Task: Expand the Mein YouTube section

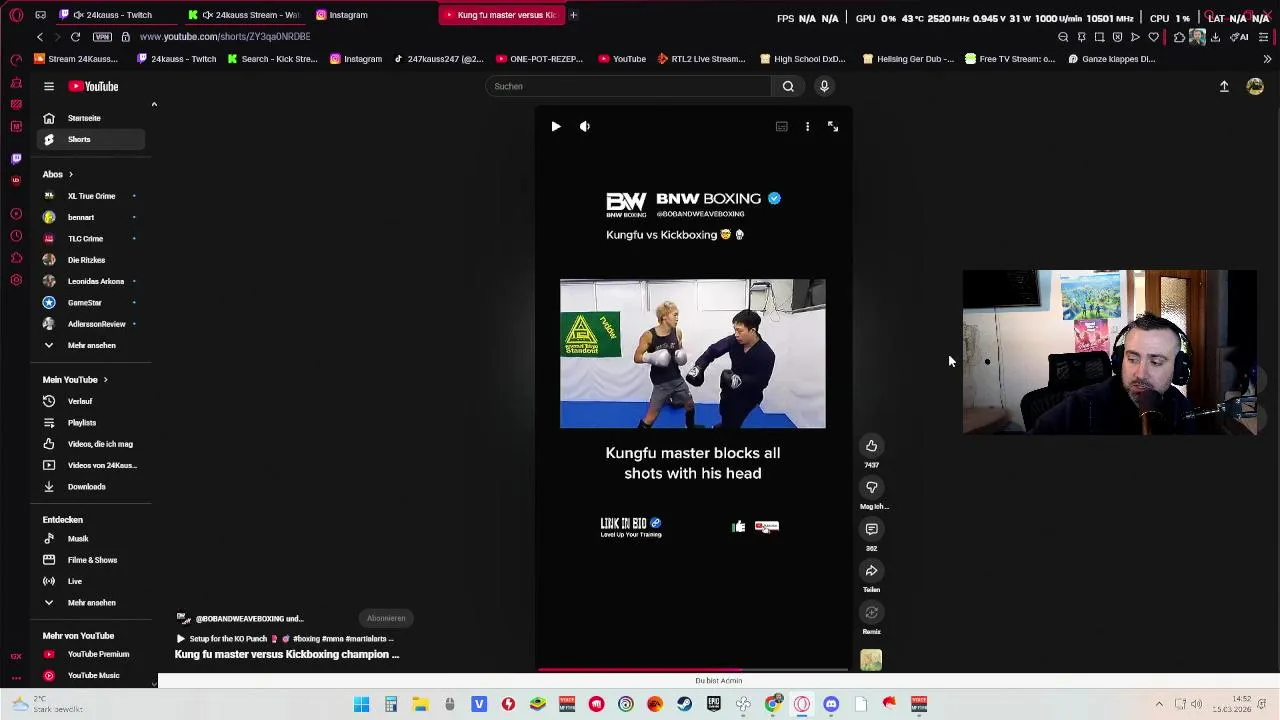Action: (75, 380)
